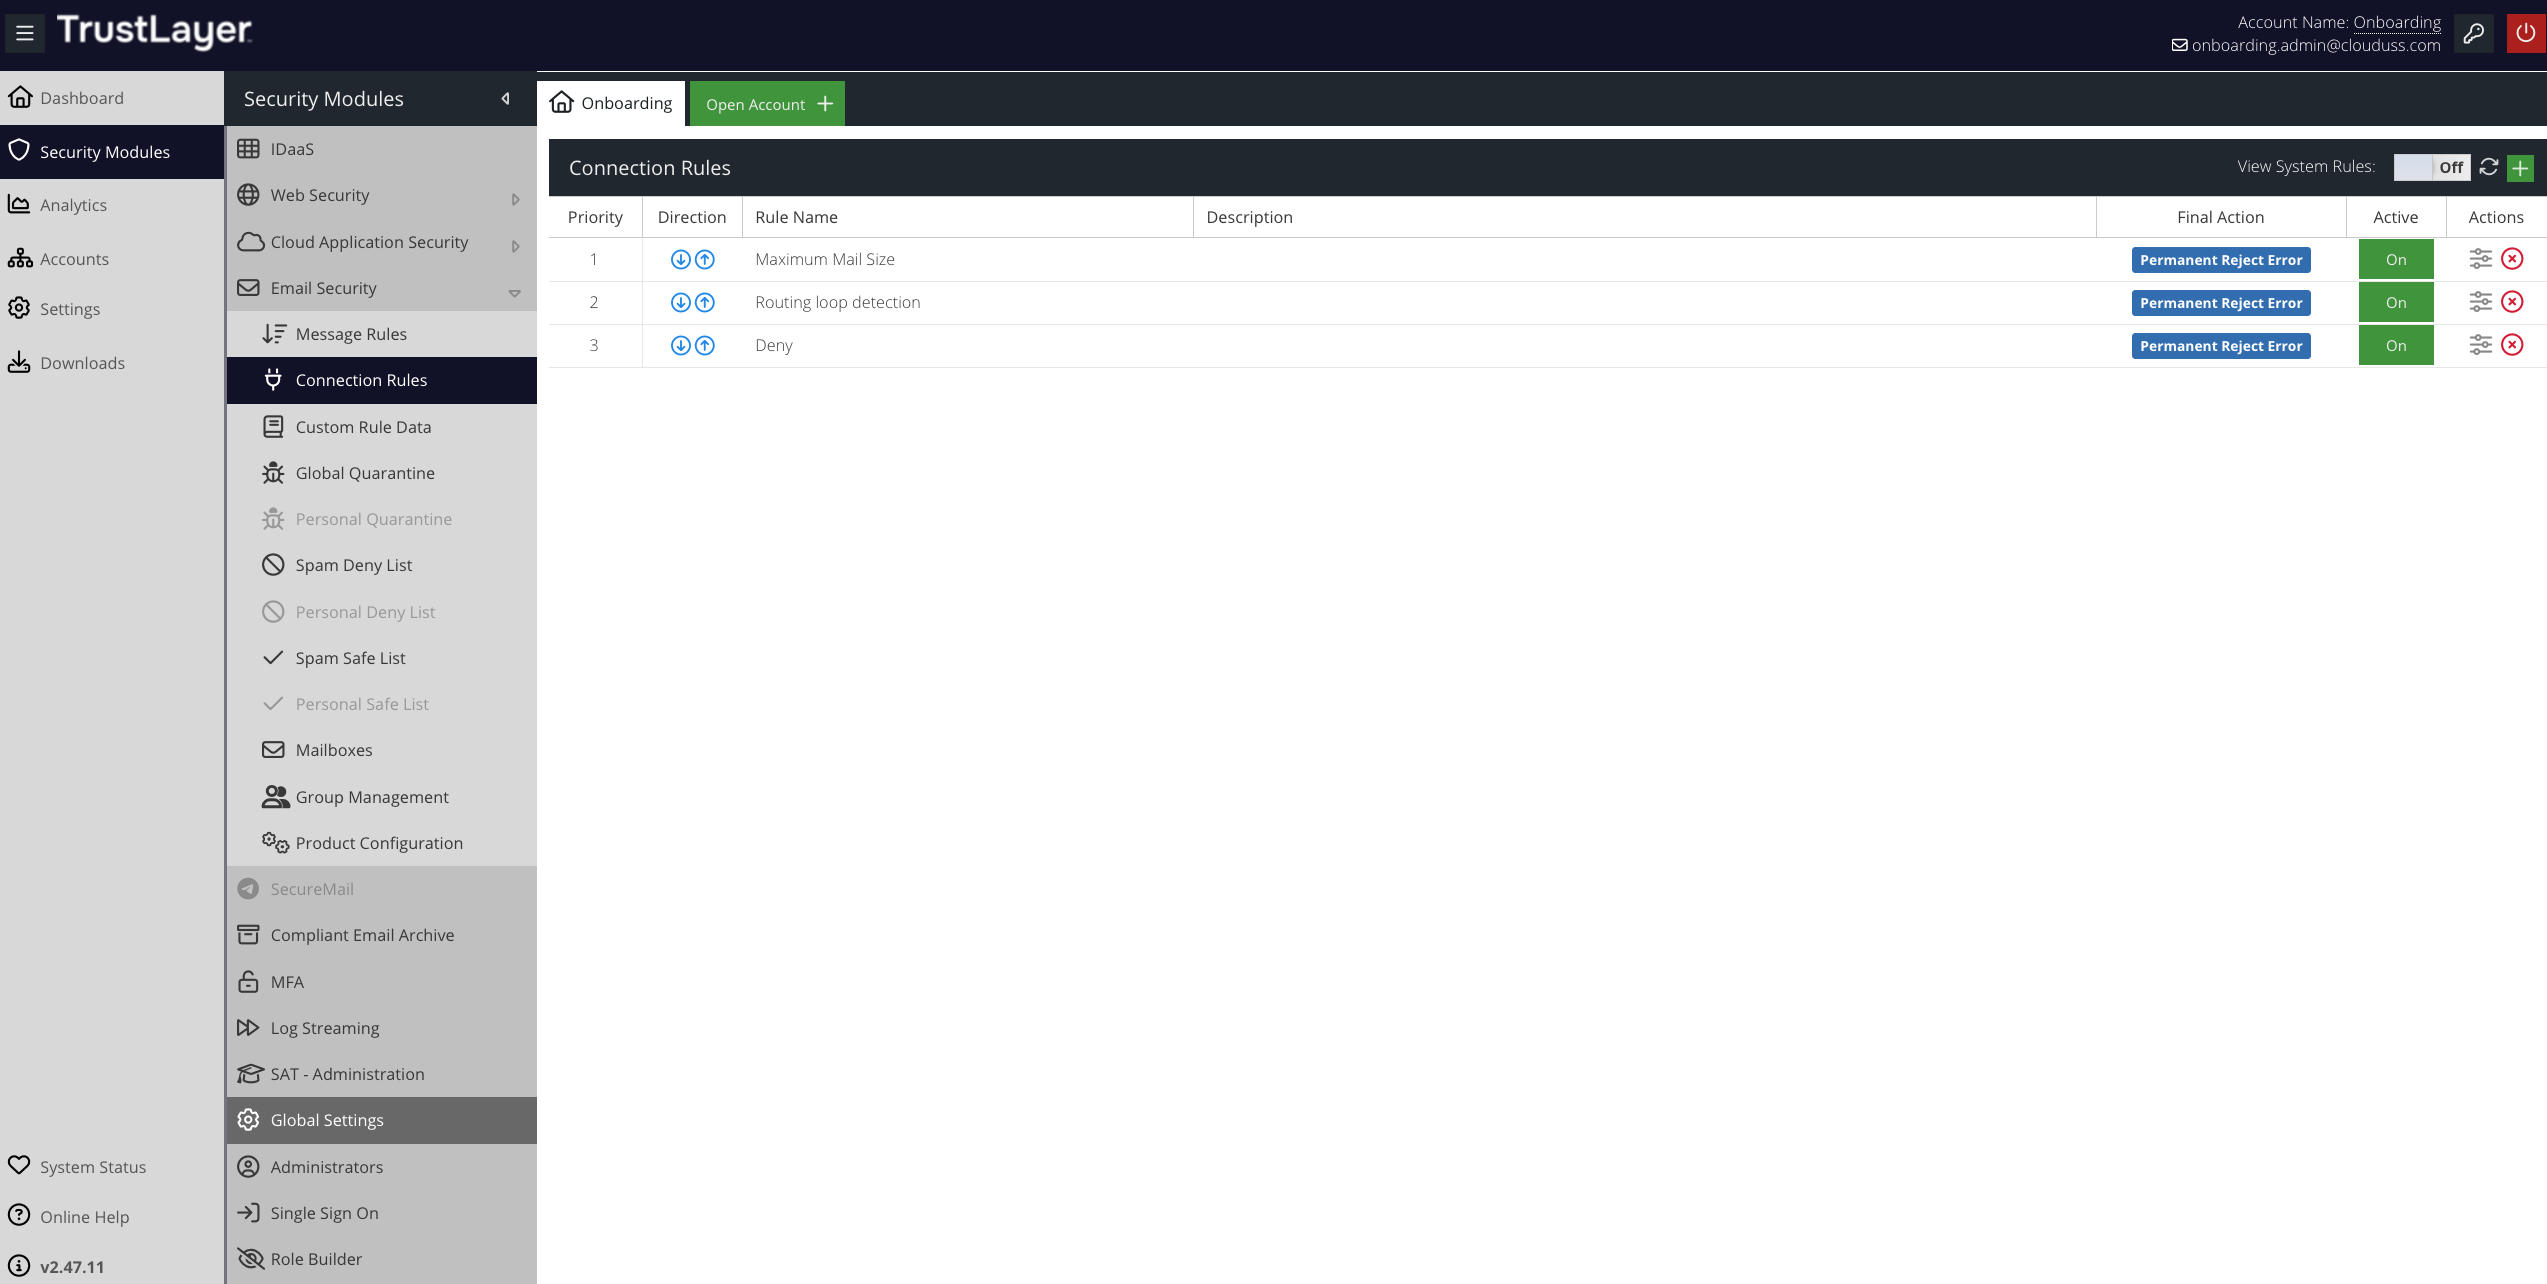Open Single Sign On
The image size is (2547, 1284).
pyautogui.click(x=382, y=1213)
